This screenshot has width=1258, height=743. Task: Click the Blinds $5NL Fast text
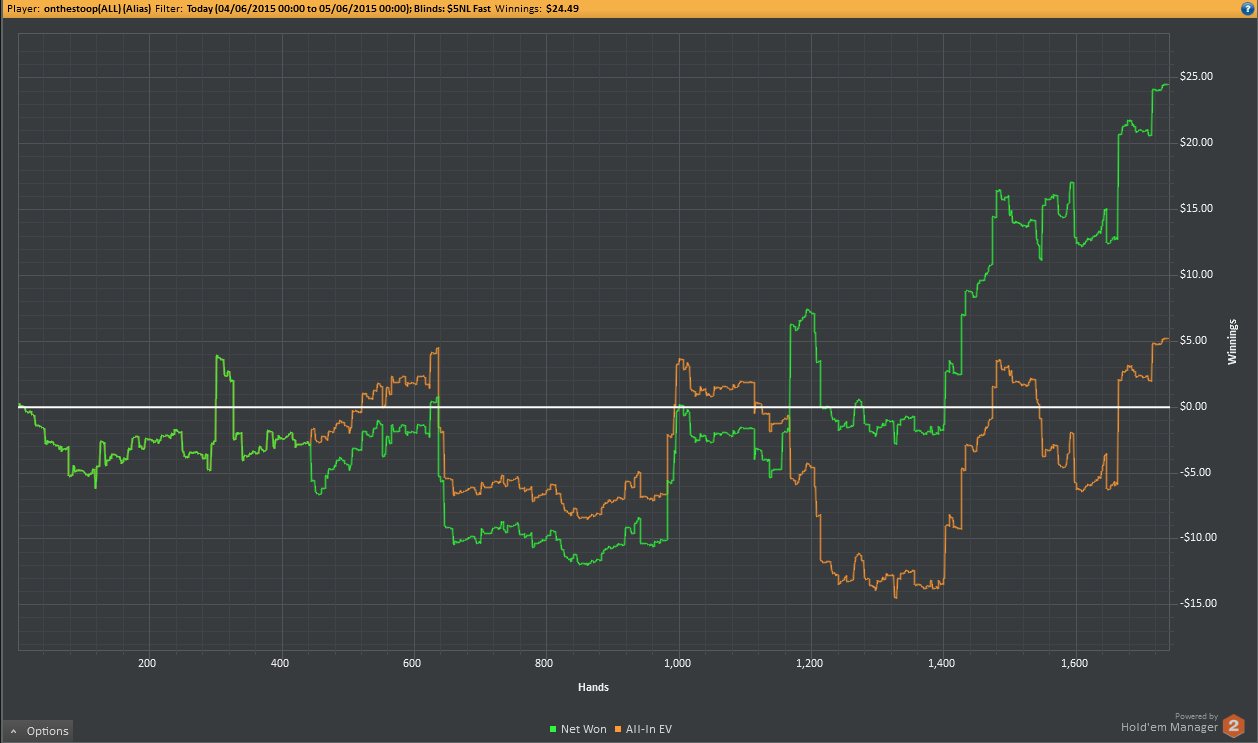tap(450, 8)
